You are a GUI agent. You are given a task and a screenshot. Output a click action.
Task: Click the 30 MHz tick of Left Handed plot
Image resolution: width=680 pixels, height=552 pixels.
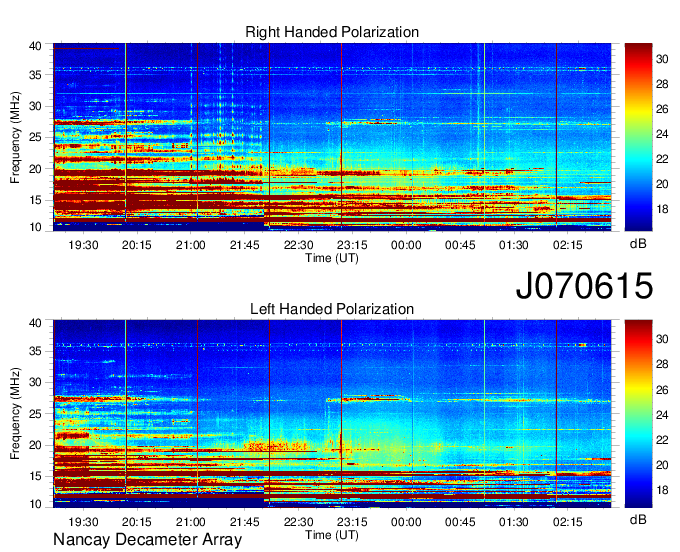click(35, 382)
